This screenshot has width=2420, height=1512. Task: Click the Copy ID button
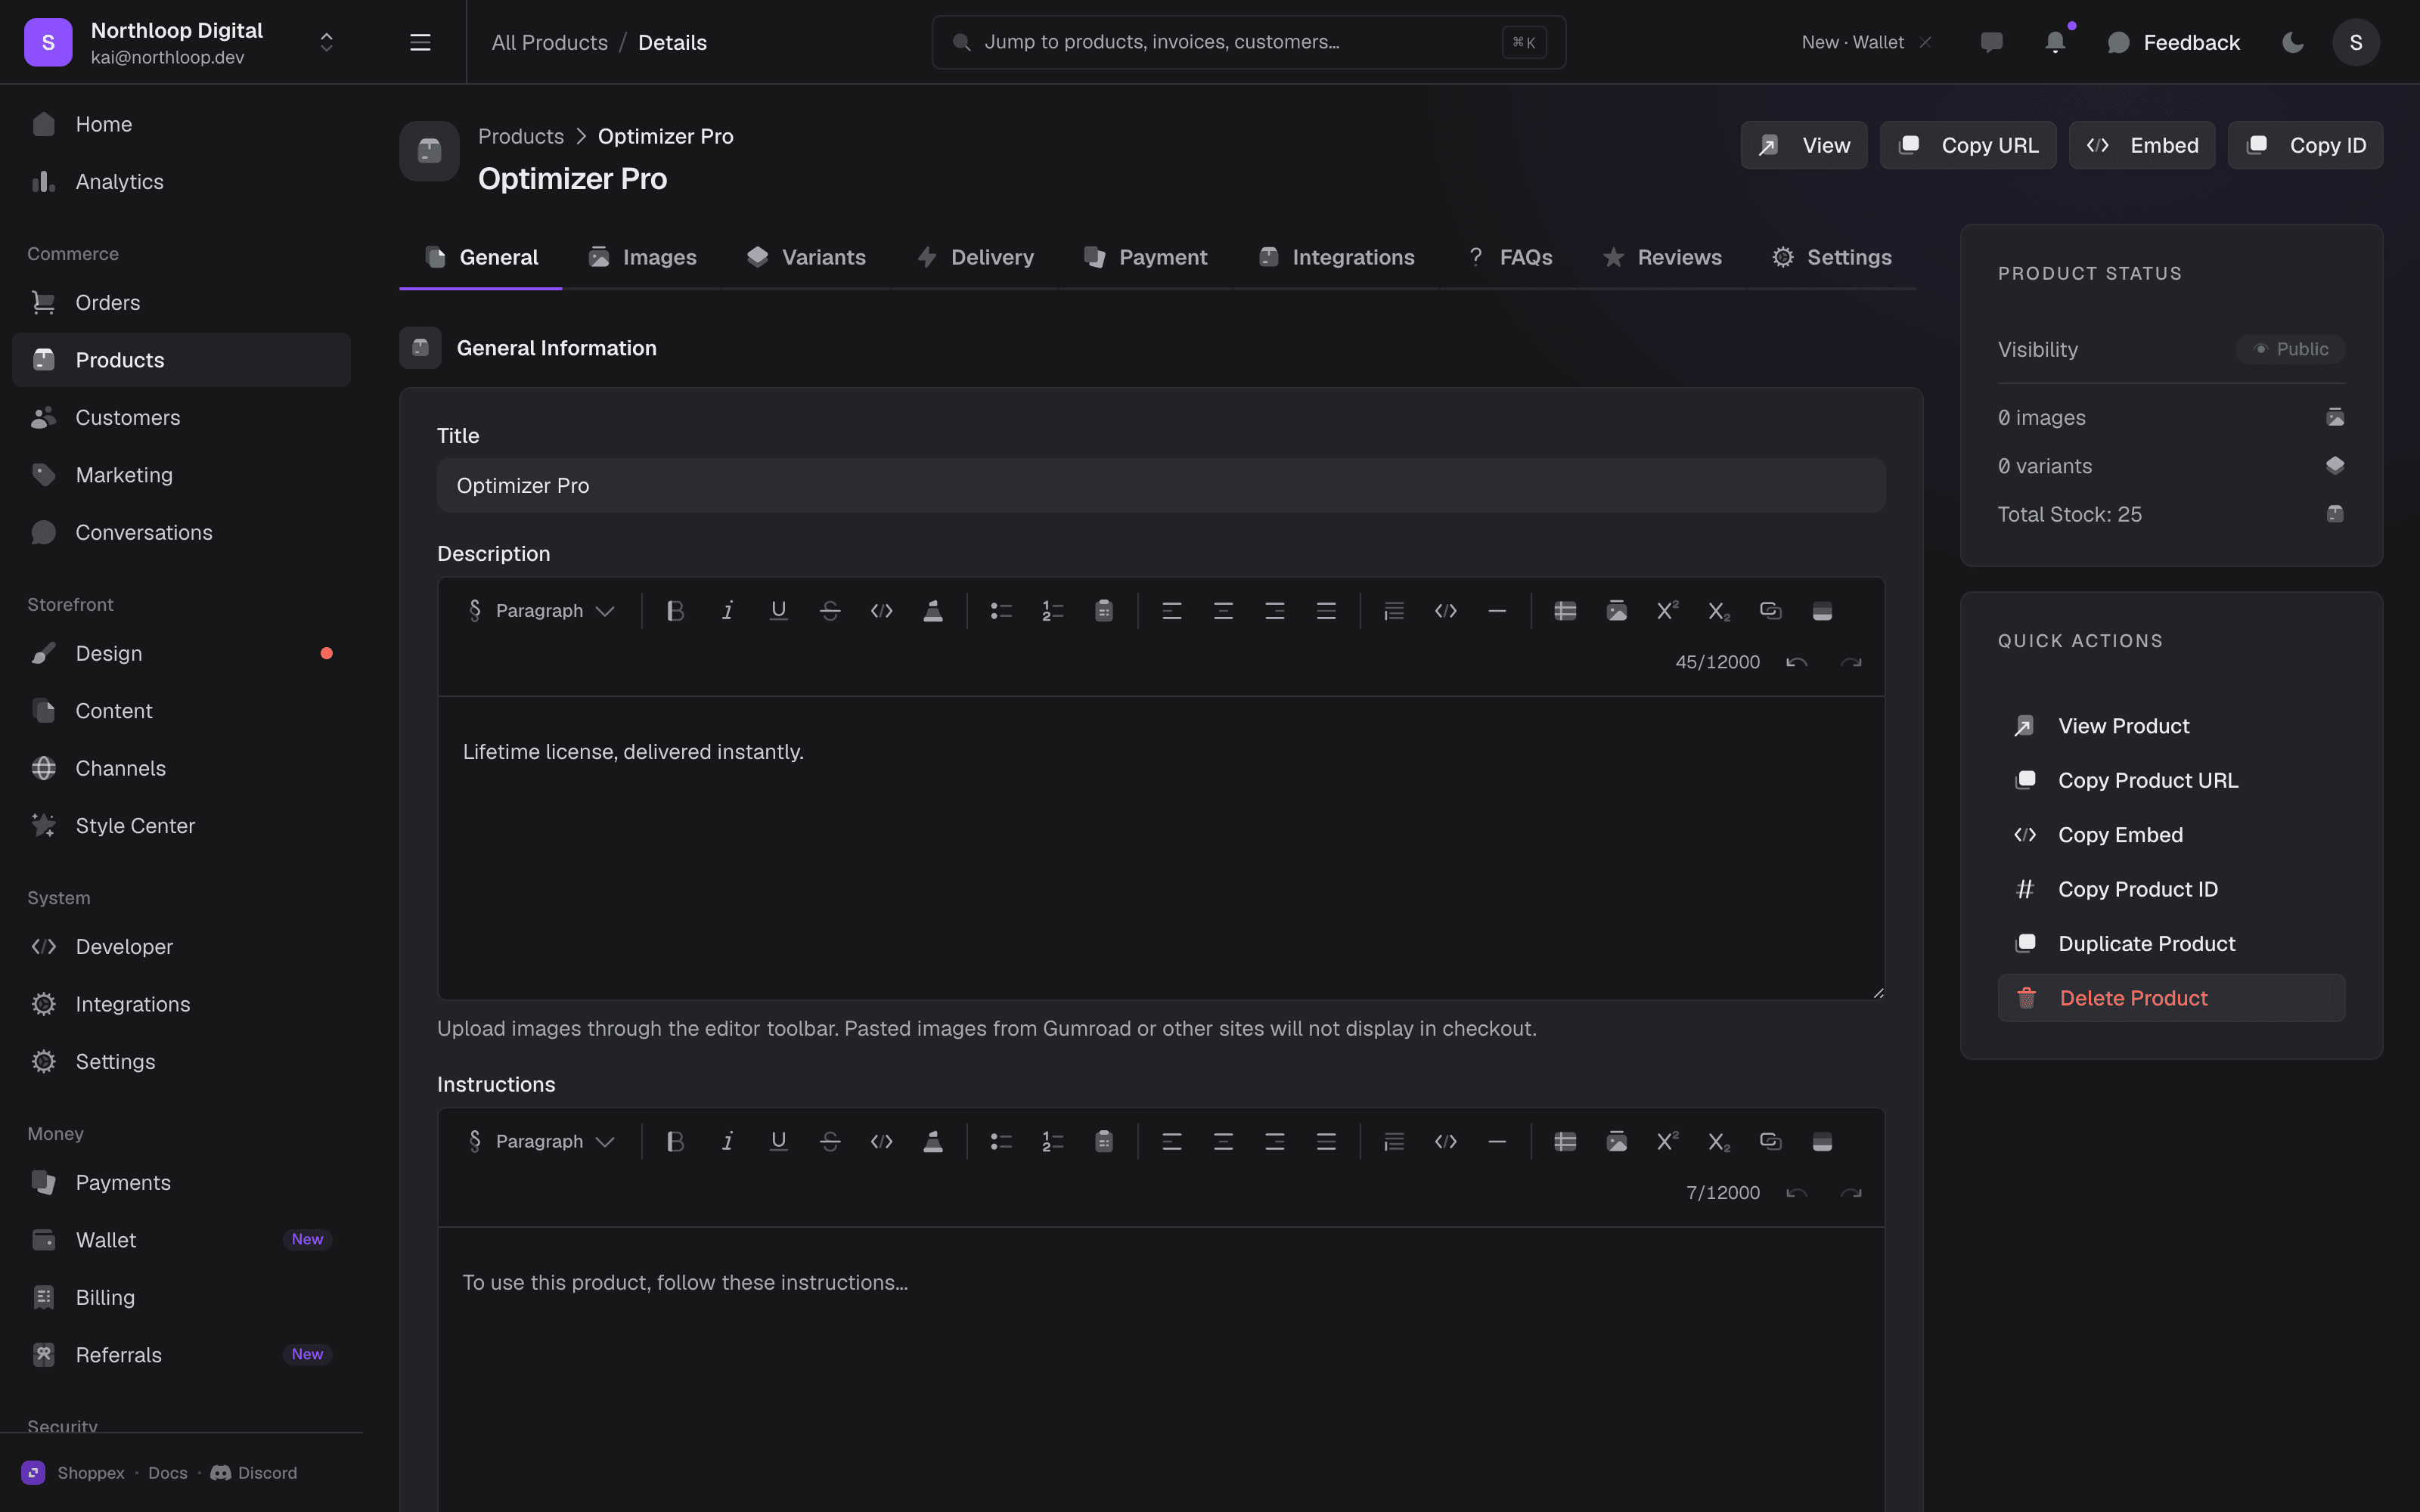click(2305, 145)
